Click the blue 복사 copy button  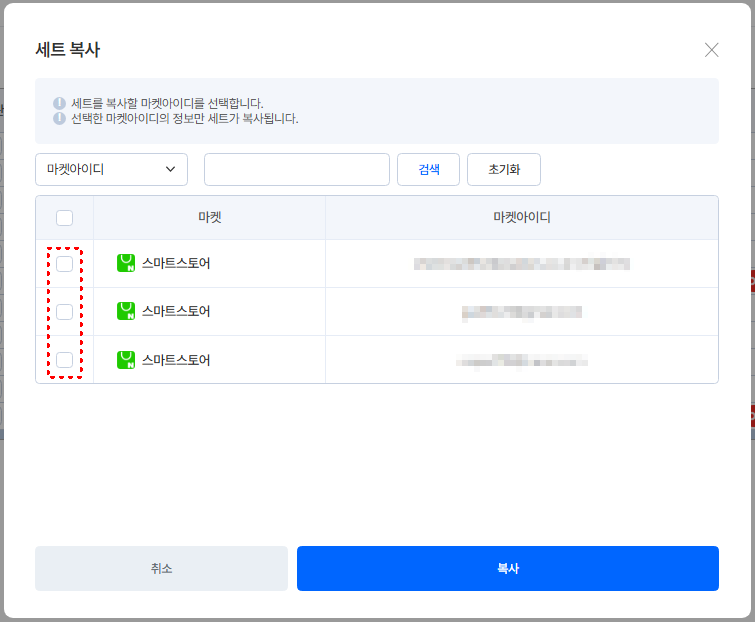(x=508, y=569)
